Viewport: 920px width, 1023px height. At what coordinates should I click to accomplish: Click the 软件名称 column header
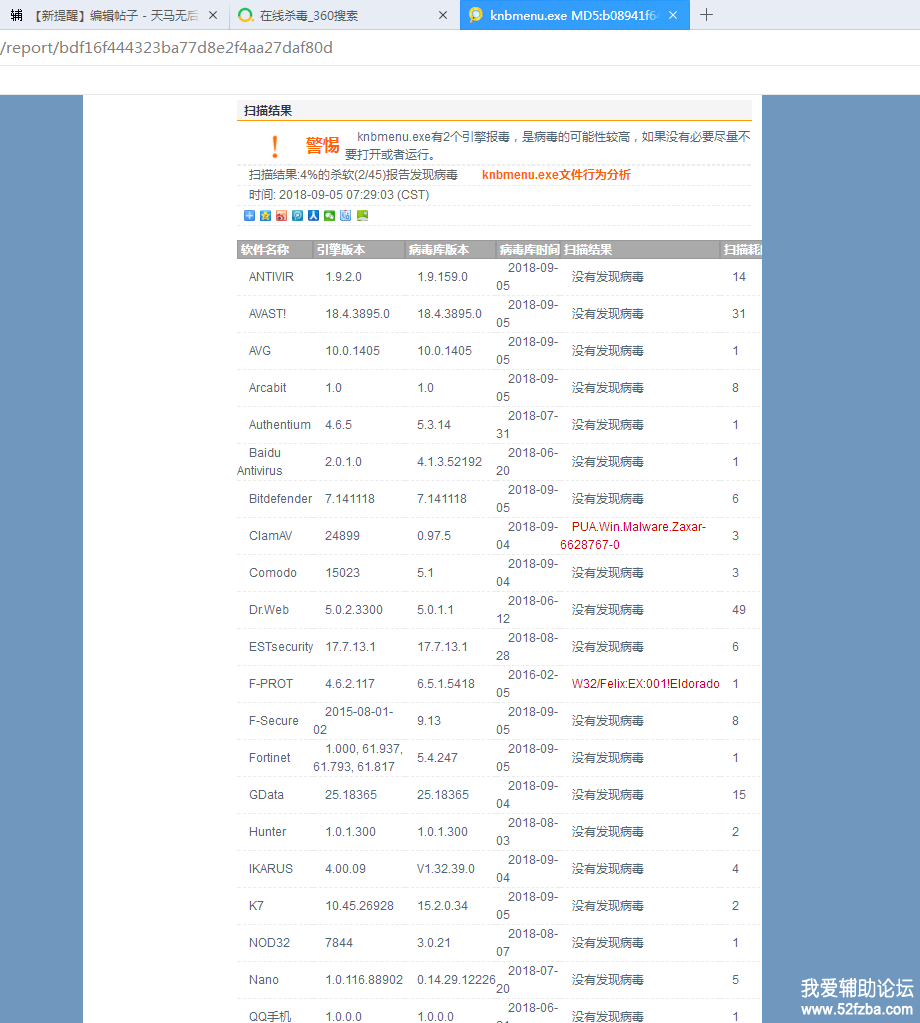[x=265, y=250]
